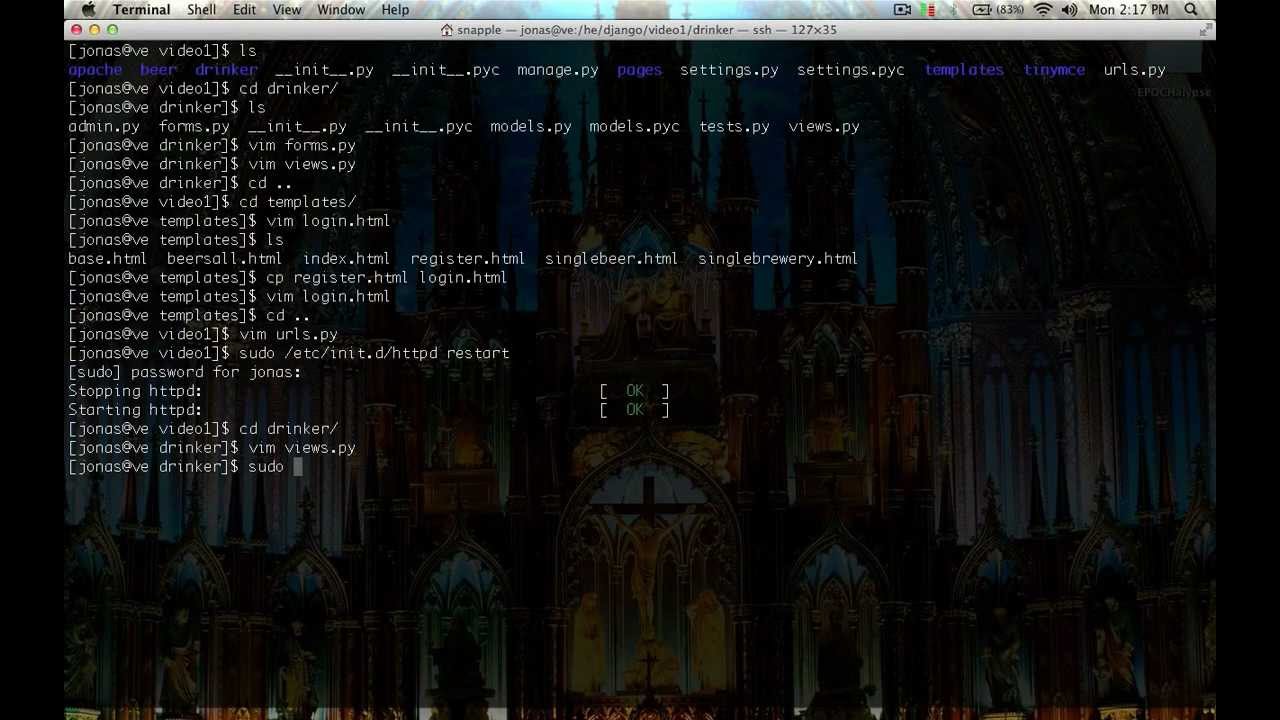Click 'base.html' in templates listing
The image size is (1280, 720).
click(x=108, y=259)
